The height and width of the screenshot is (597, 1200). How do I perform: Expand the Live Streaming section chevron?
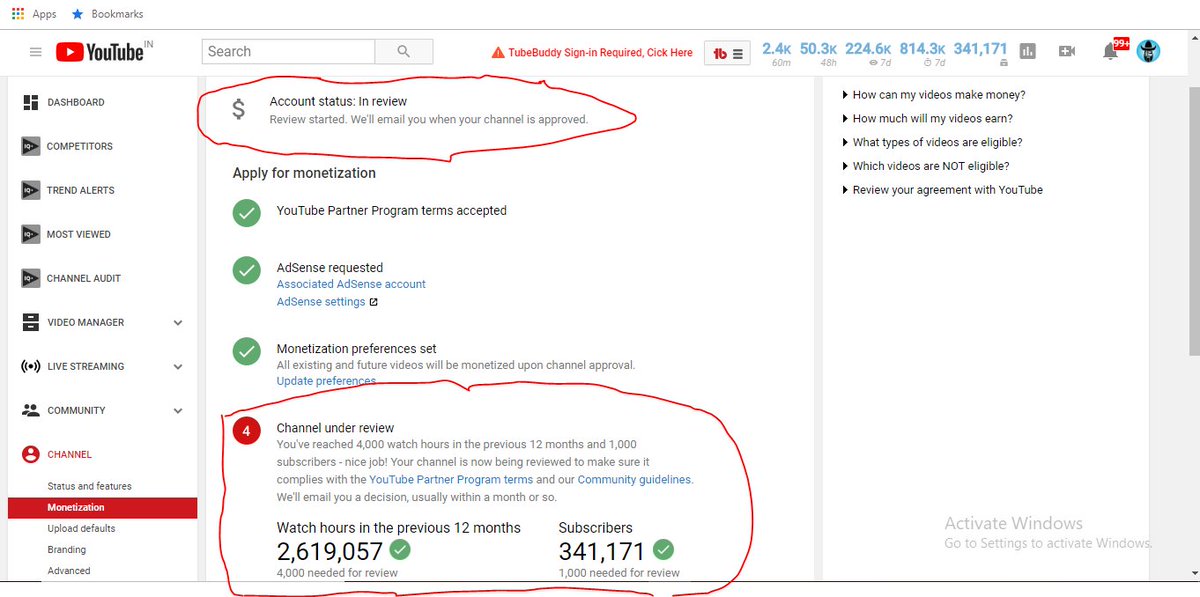178,366
